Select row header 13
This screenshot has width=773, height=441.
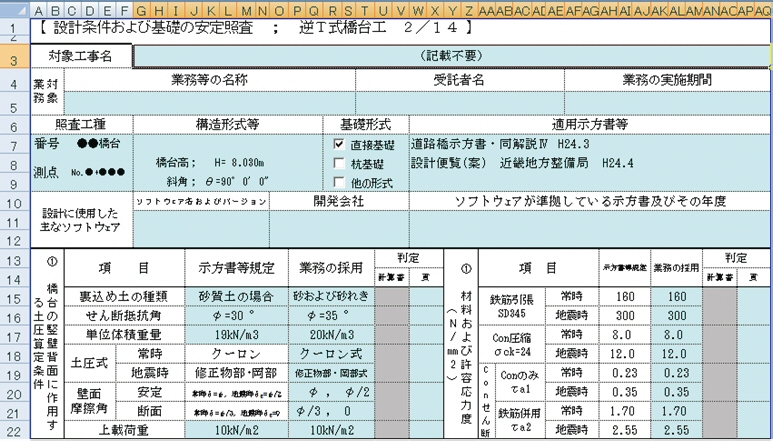(13, 260)
